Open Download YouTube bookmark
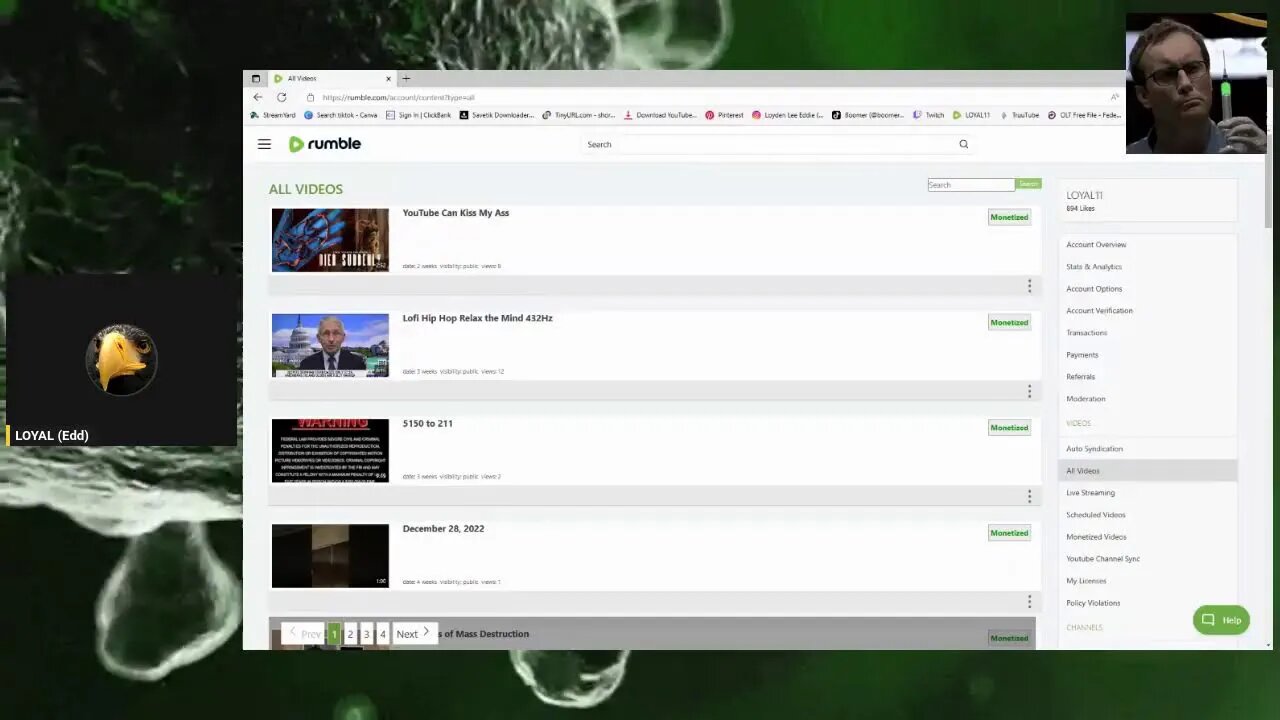Screen dimensions: 1280x720 click(660, 115)
